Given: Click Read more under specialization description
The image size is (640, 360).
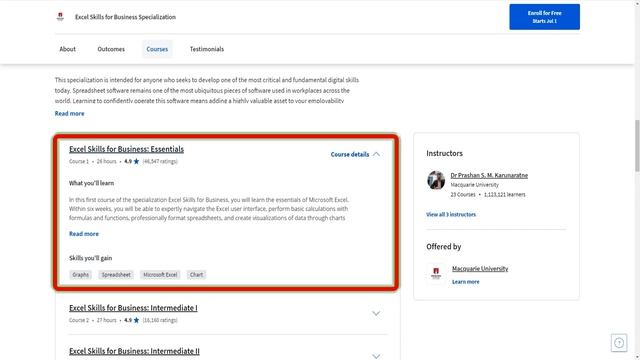Looking at the screenshot, I should coord(69,113).
